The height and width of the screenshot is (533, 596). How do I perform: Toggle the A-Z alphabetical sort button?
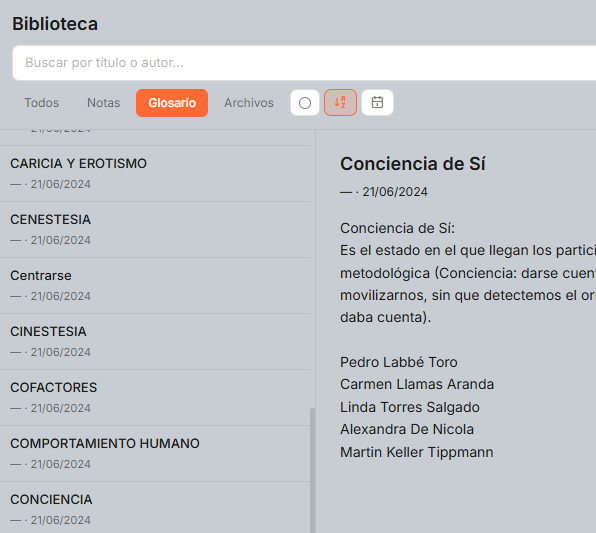[340, 103]
